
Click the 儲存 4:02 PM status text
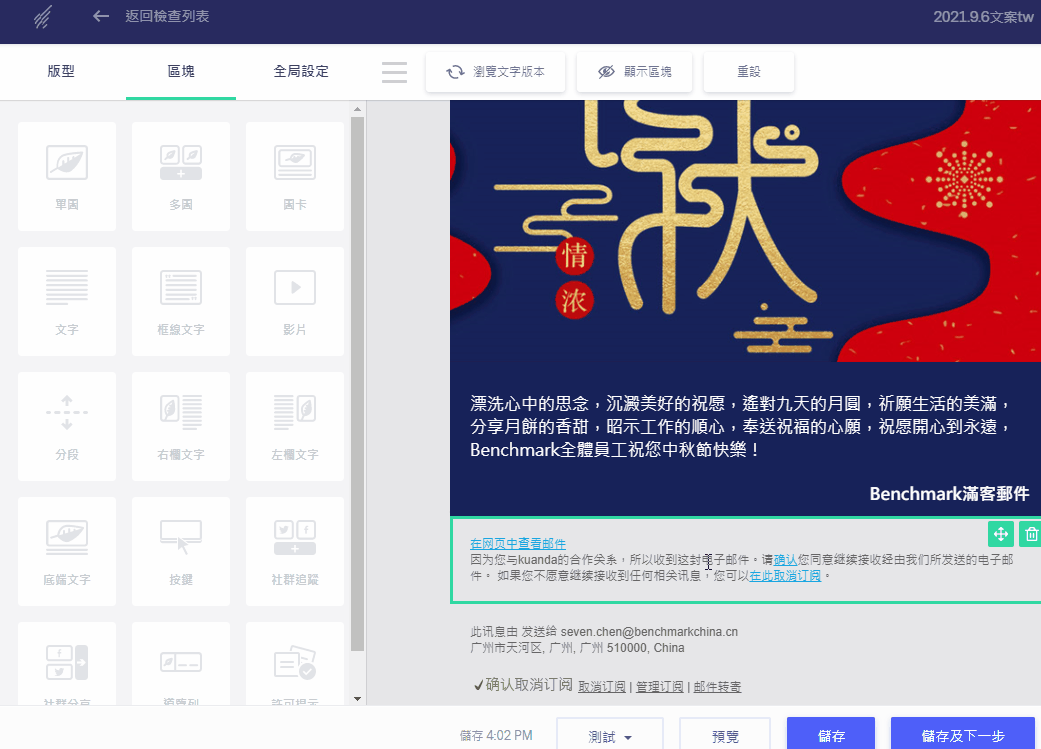point(496,735)
